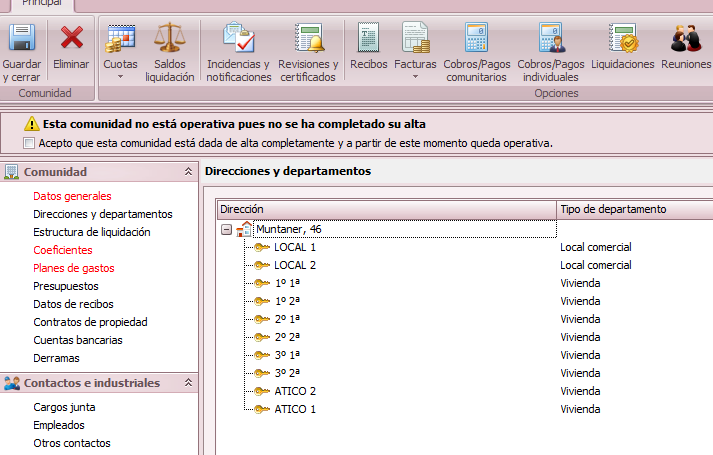The height and width of the screenshot is (455, 713).
Task: Go to Cuentas bancarias in sidebar
Action: [x=78, y=340]
